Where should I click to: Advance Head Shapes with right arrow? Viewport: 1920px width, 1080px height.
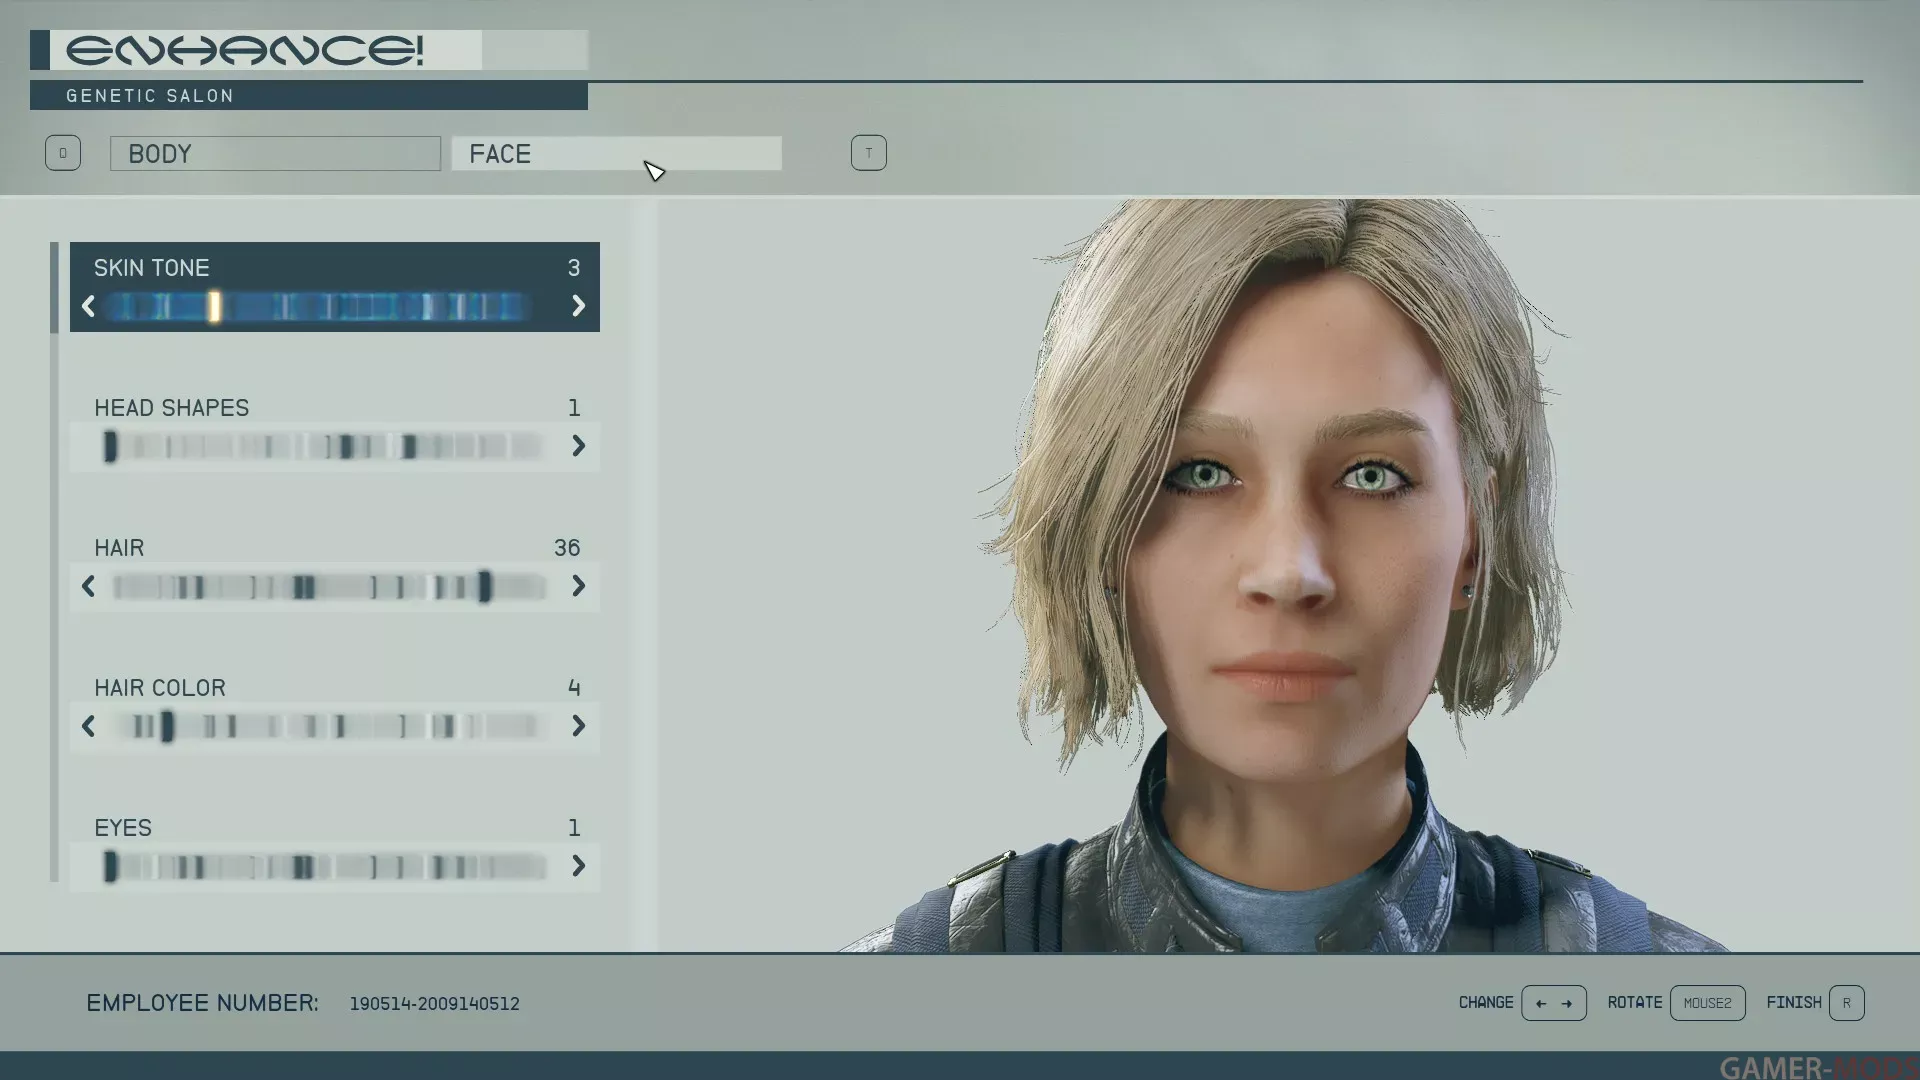[578, 446]
